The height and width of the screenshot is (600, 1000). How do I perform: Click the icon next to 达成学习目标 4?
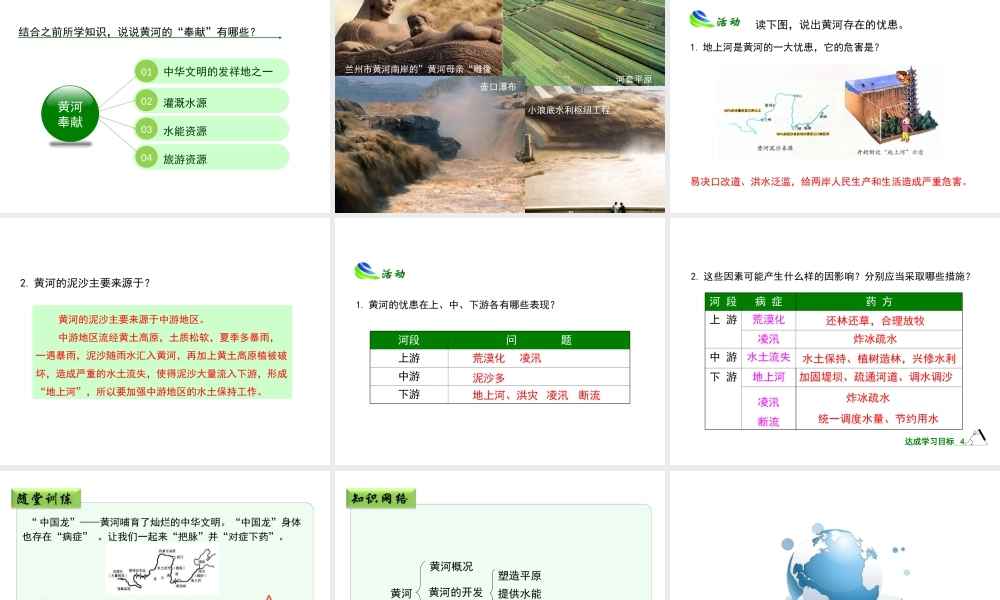977,437
